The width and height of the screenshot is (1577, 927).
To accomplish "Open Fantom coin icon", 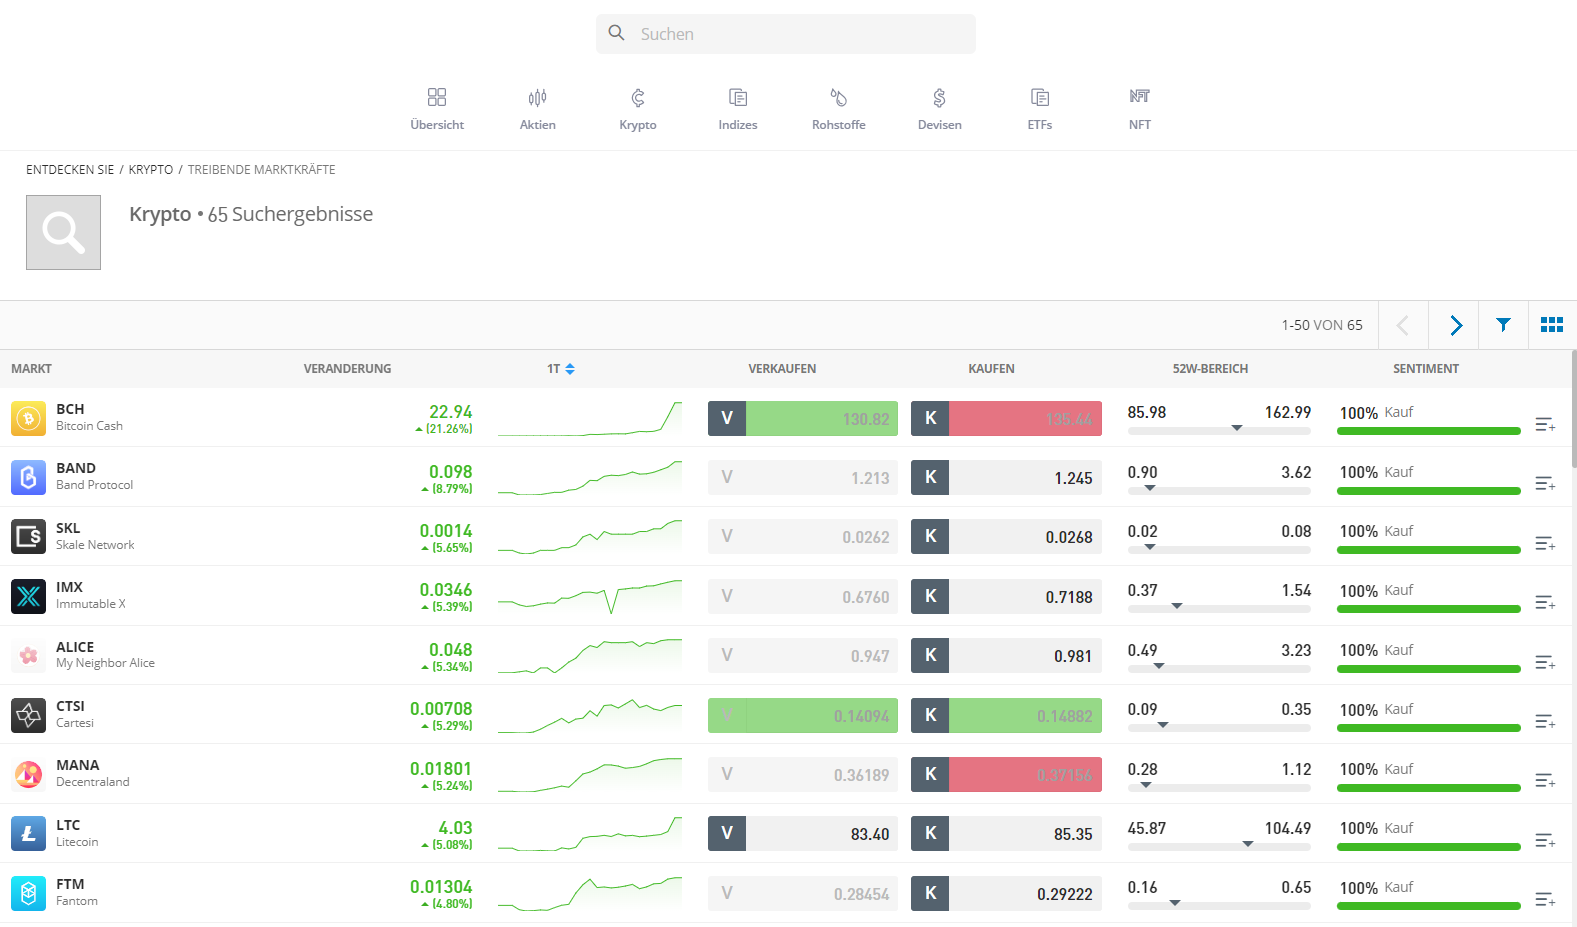I will click(x=29, y=893).
